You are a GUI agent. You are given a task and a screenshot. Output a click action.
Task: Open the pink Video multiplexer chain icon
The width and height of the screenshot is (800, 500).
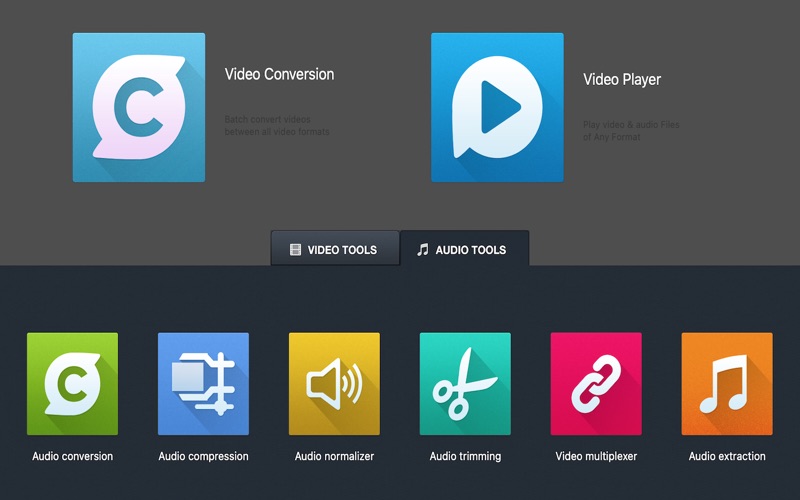point(596,384)
